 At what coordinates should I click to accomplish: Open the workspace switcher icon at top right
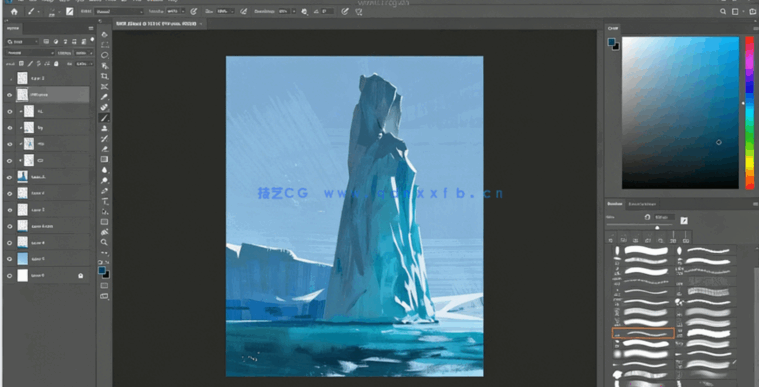point(735,12)
